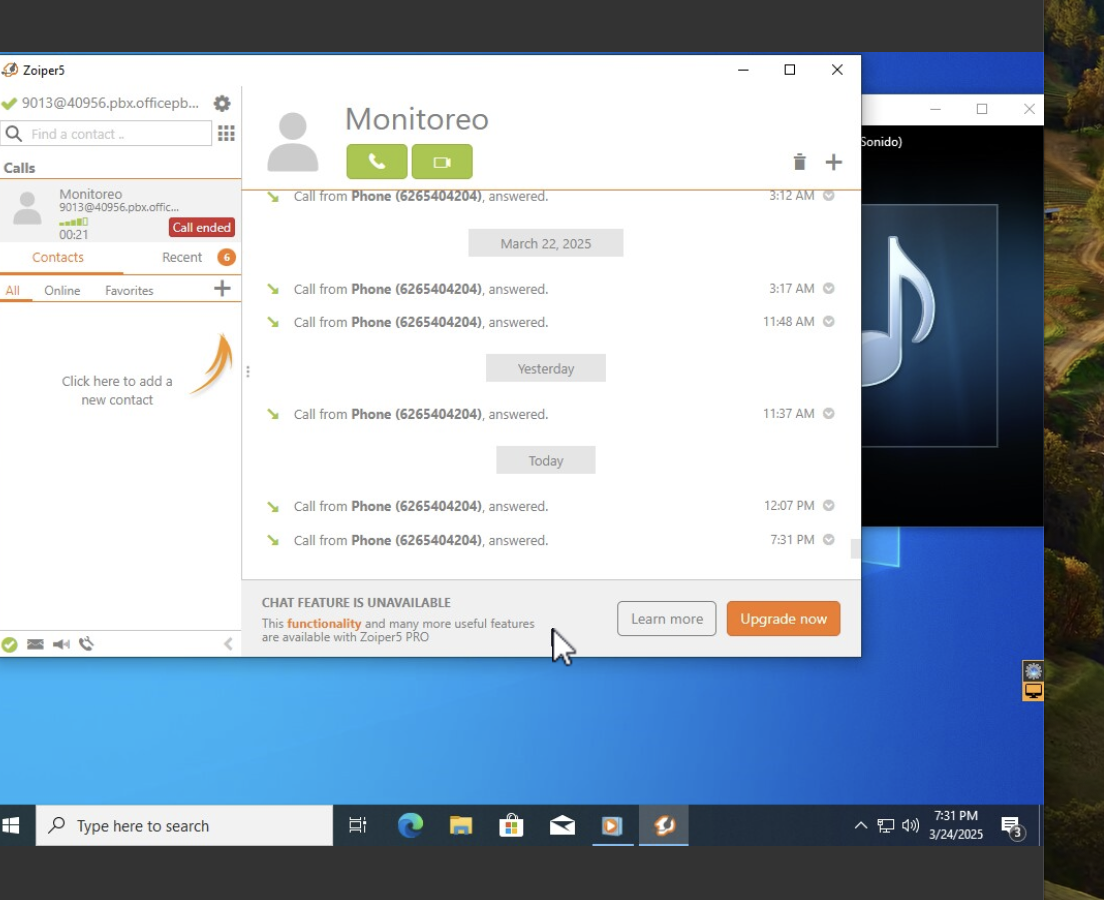Click Call ended status badge
The image size is (1104, 900).
(202, 227)
